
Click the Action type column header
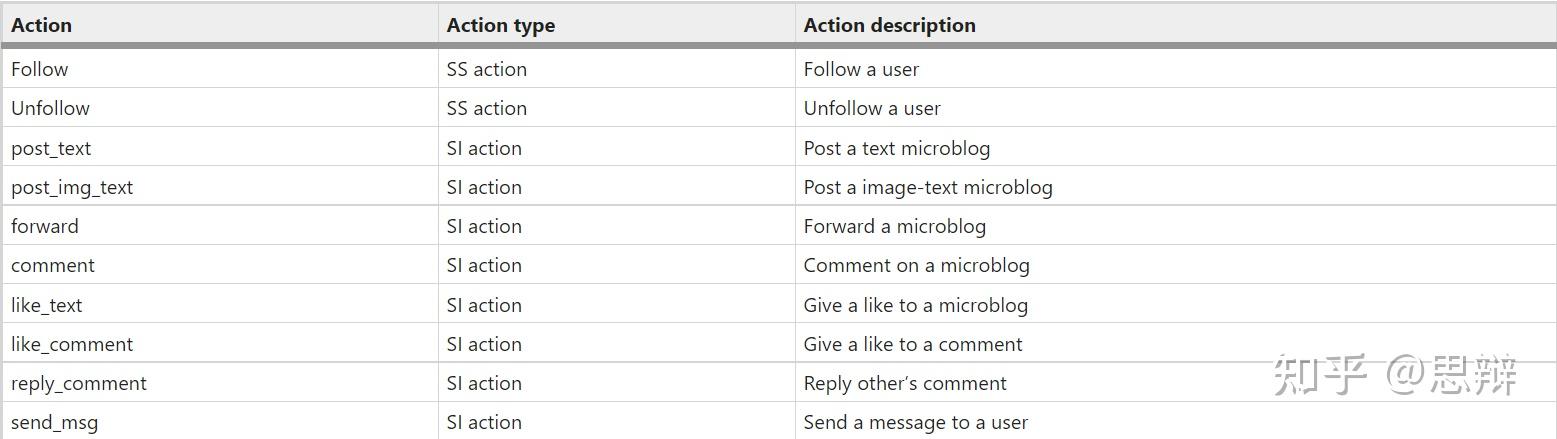616,25
